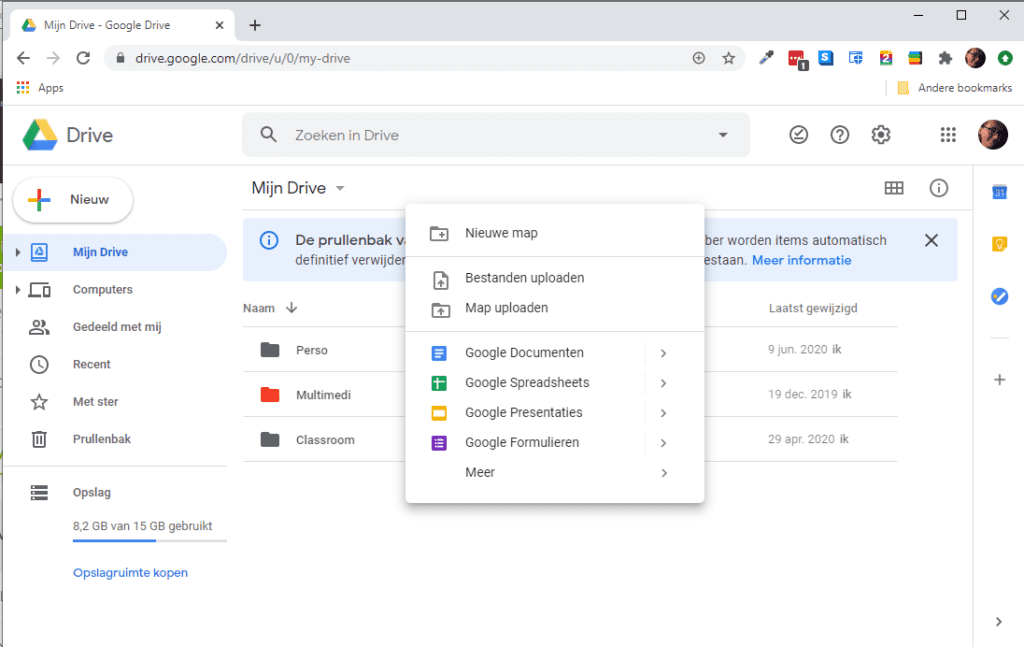Open the Meer informatie link

pos(801,260)
